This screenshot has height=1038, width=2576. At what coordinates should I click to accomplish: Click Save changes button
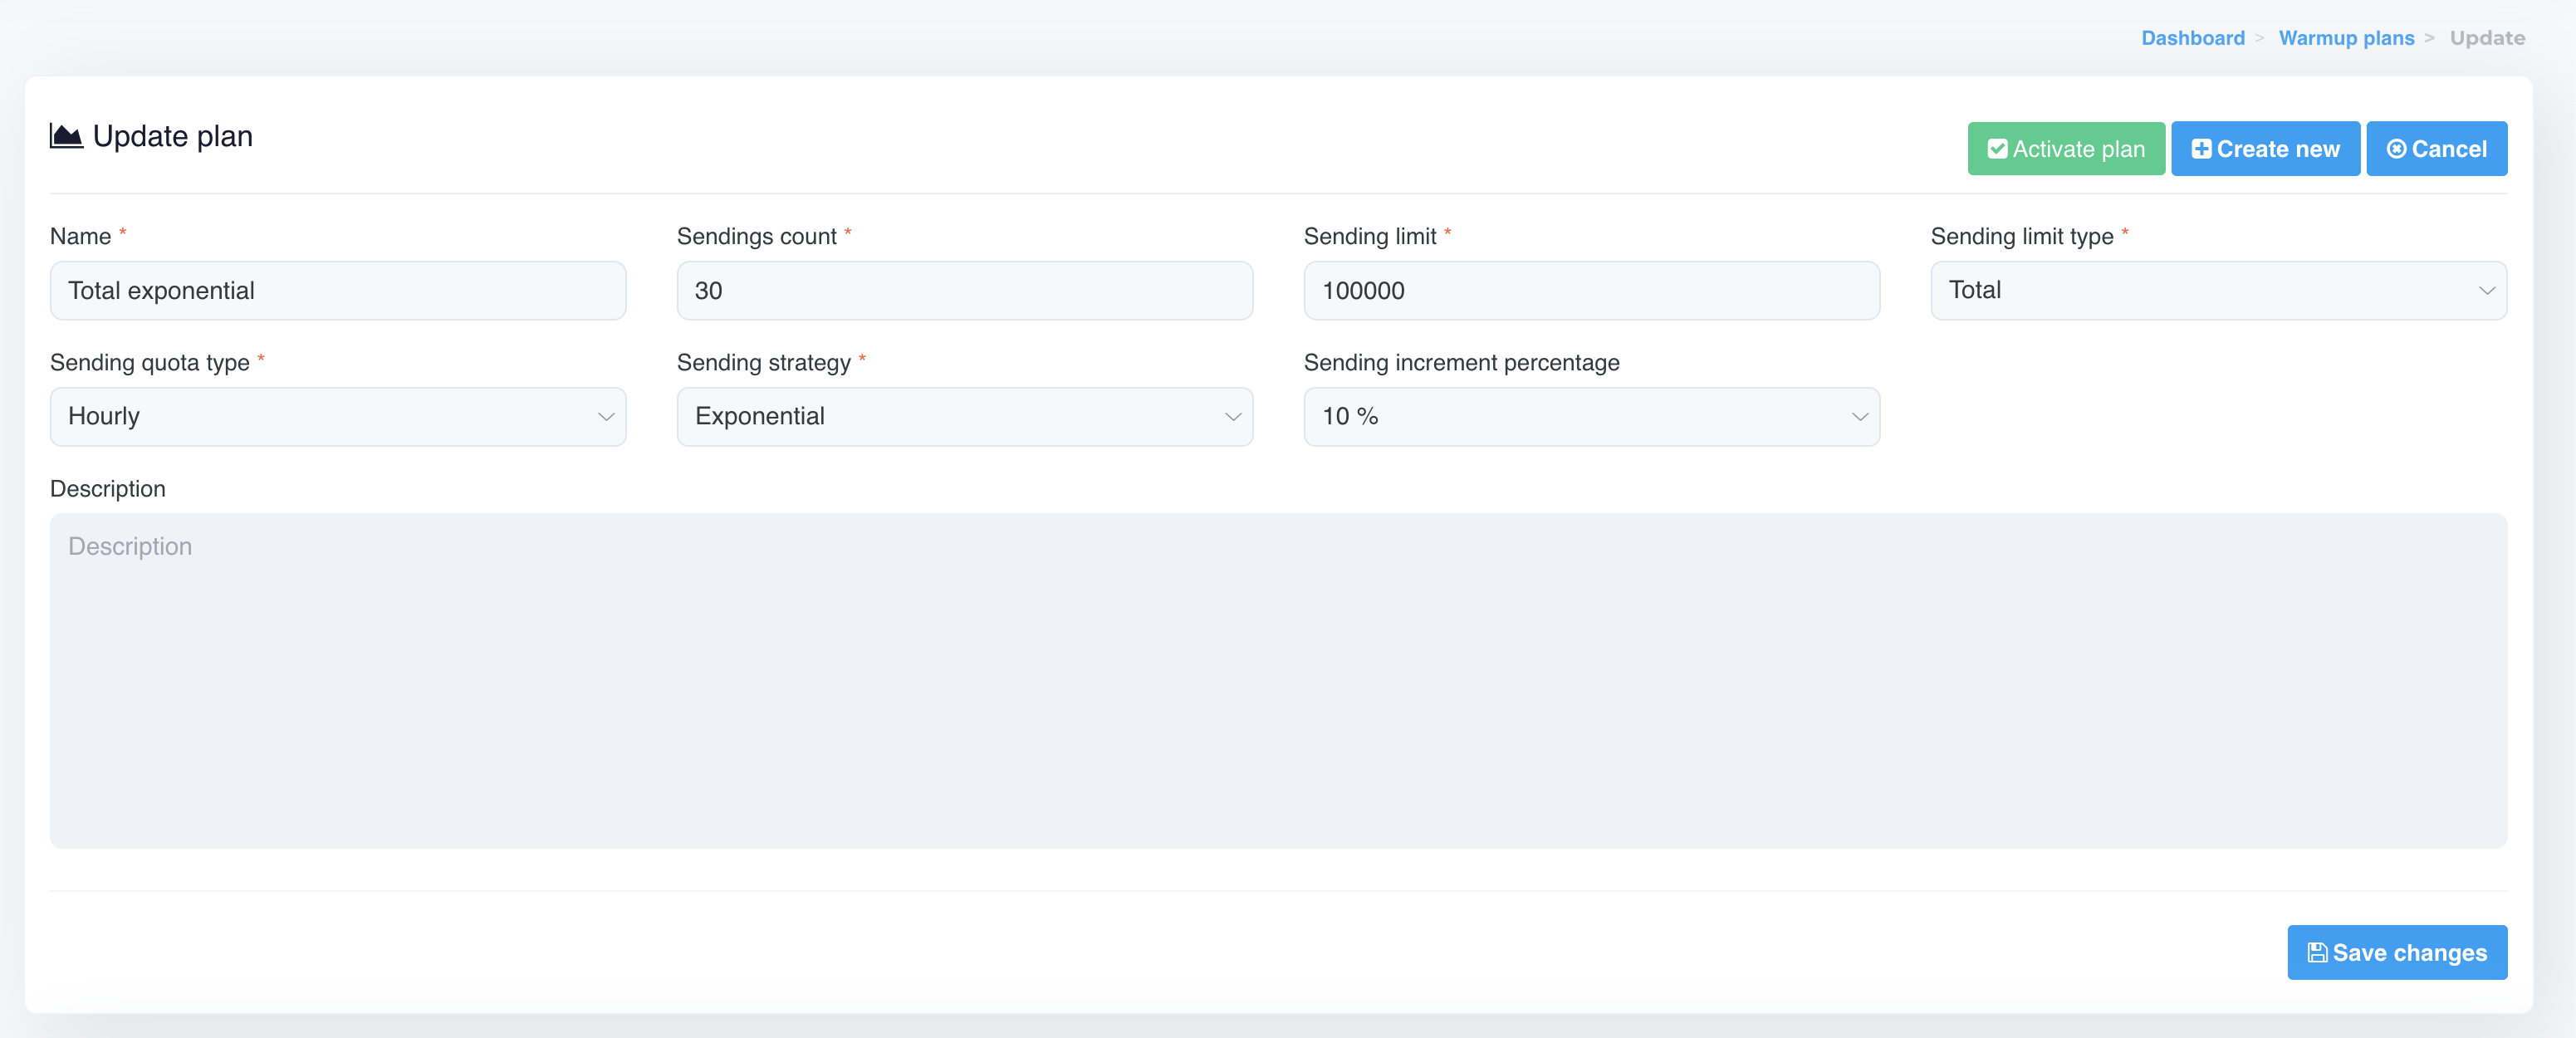pos(2397,952)
